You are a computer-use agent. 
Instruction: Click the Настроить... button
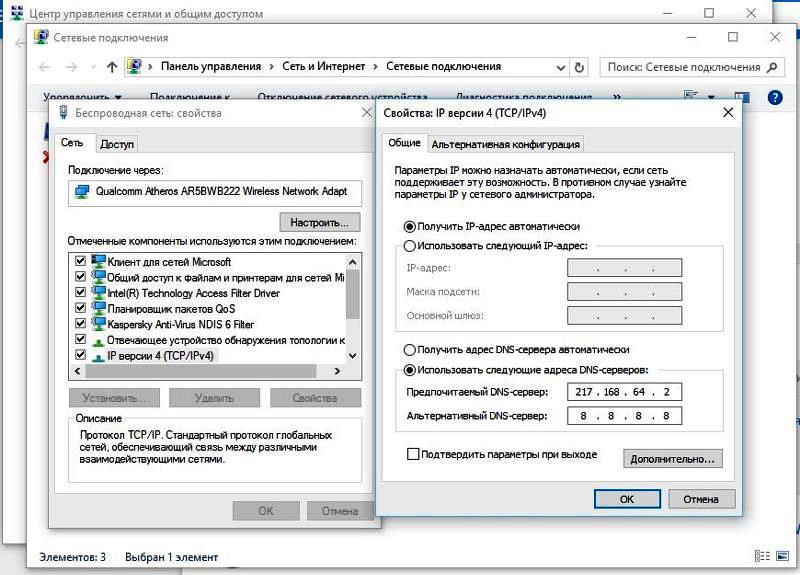319,222
